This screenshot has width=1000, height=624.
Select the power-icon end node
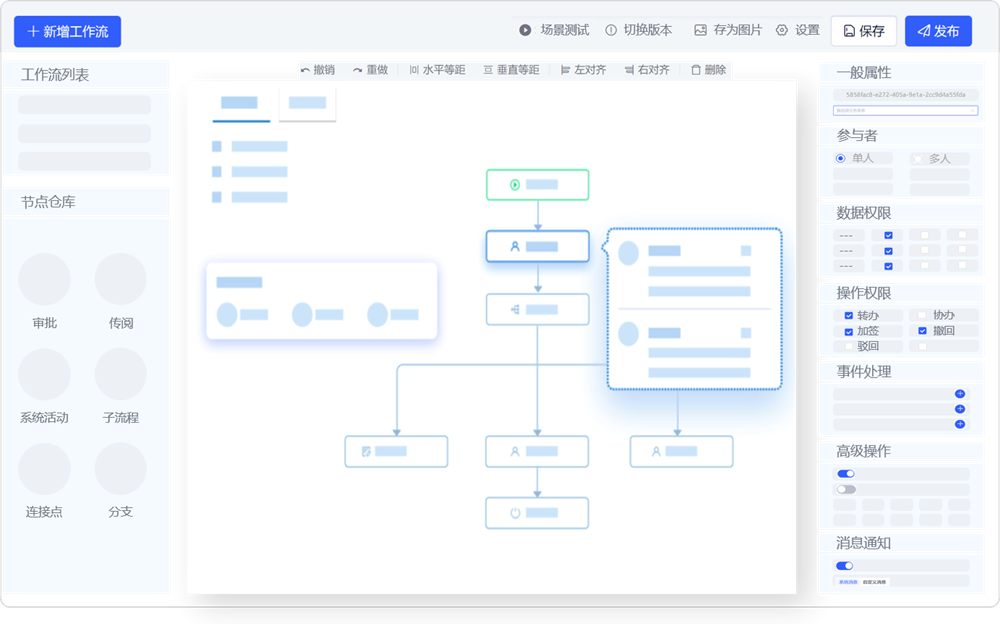coord(537,513)
